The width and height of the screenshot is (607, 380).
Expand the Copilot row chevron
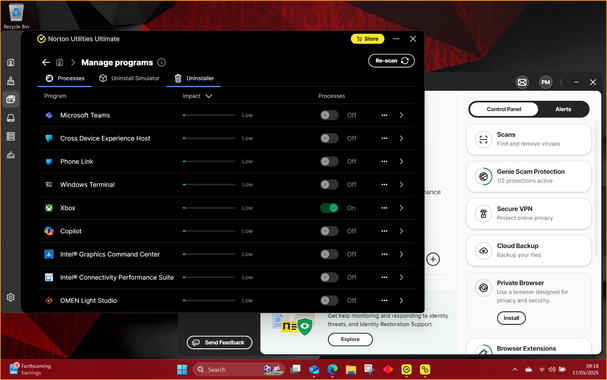(401, 231)
